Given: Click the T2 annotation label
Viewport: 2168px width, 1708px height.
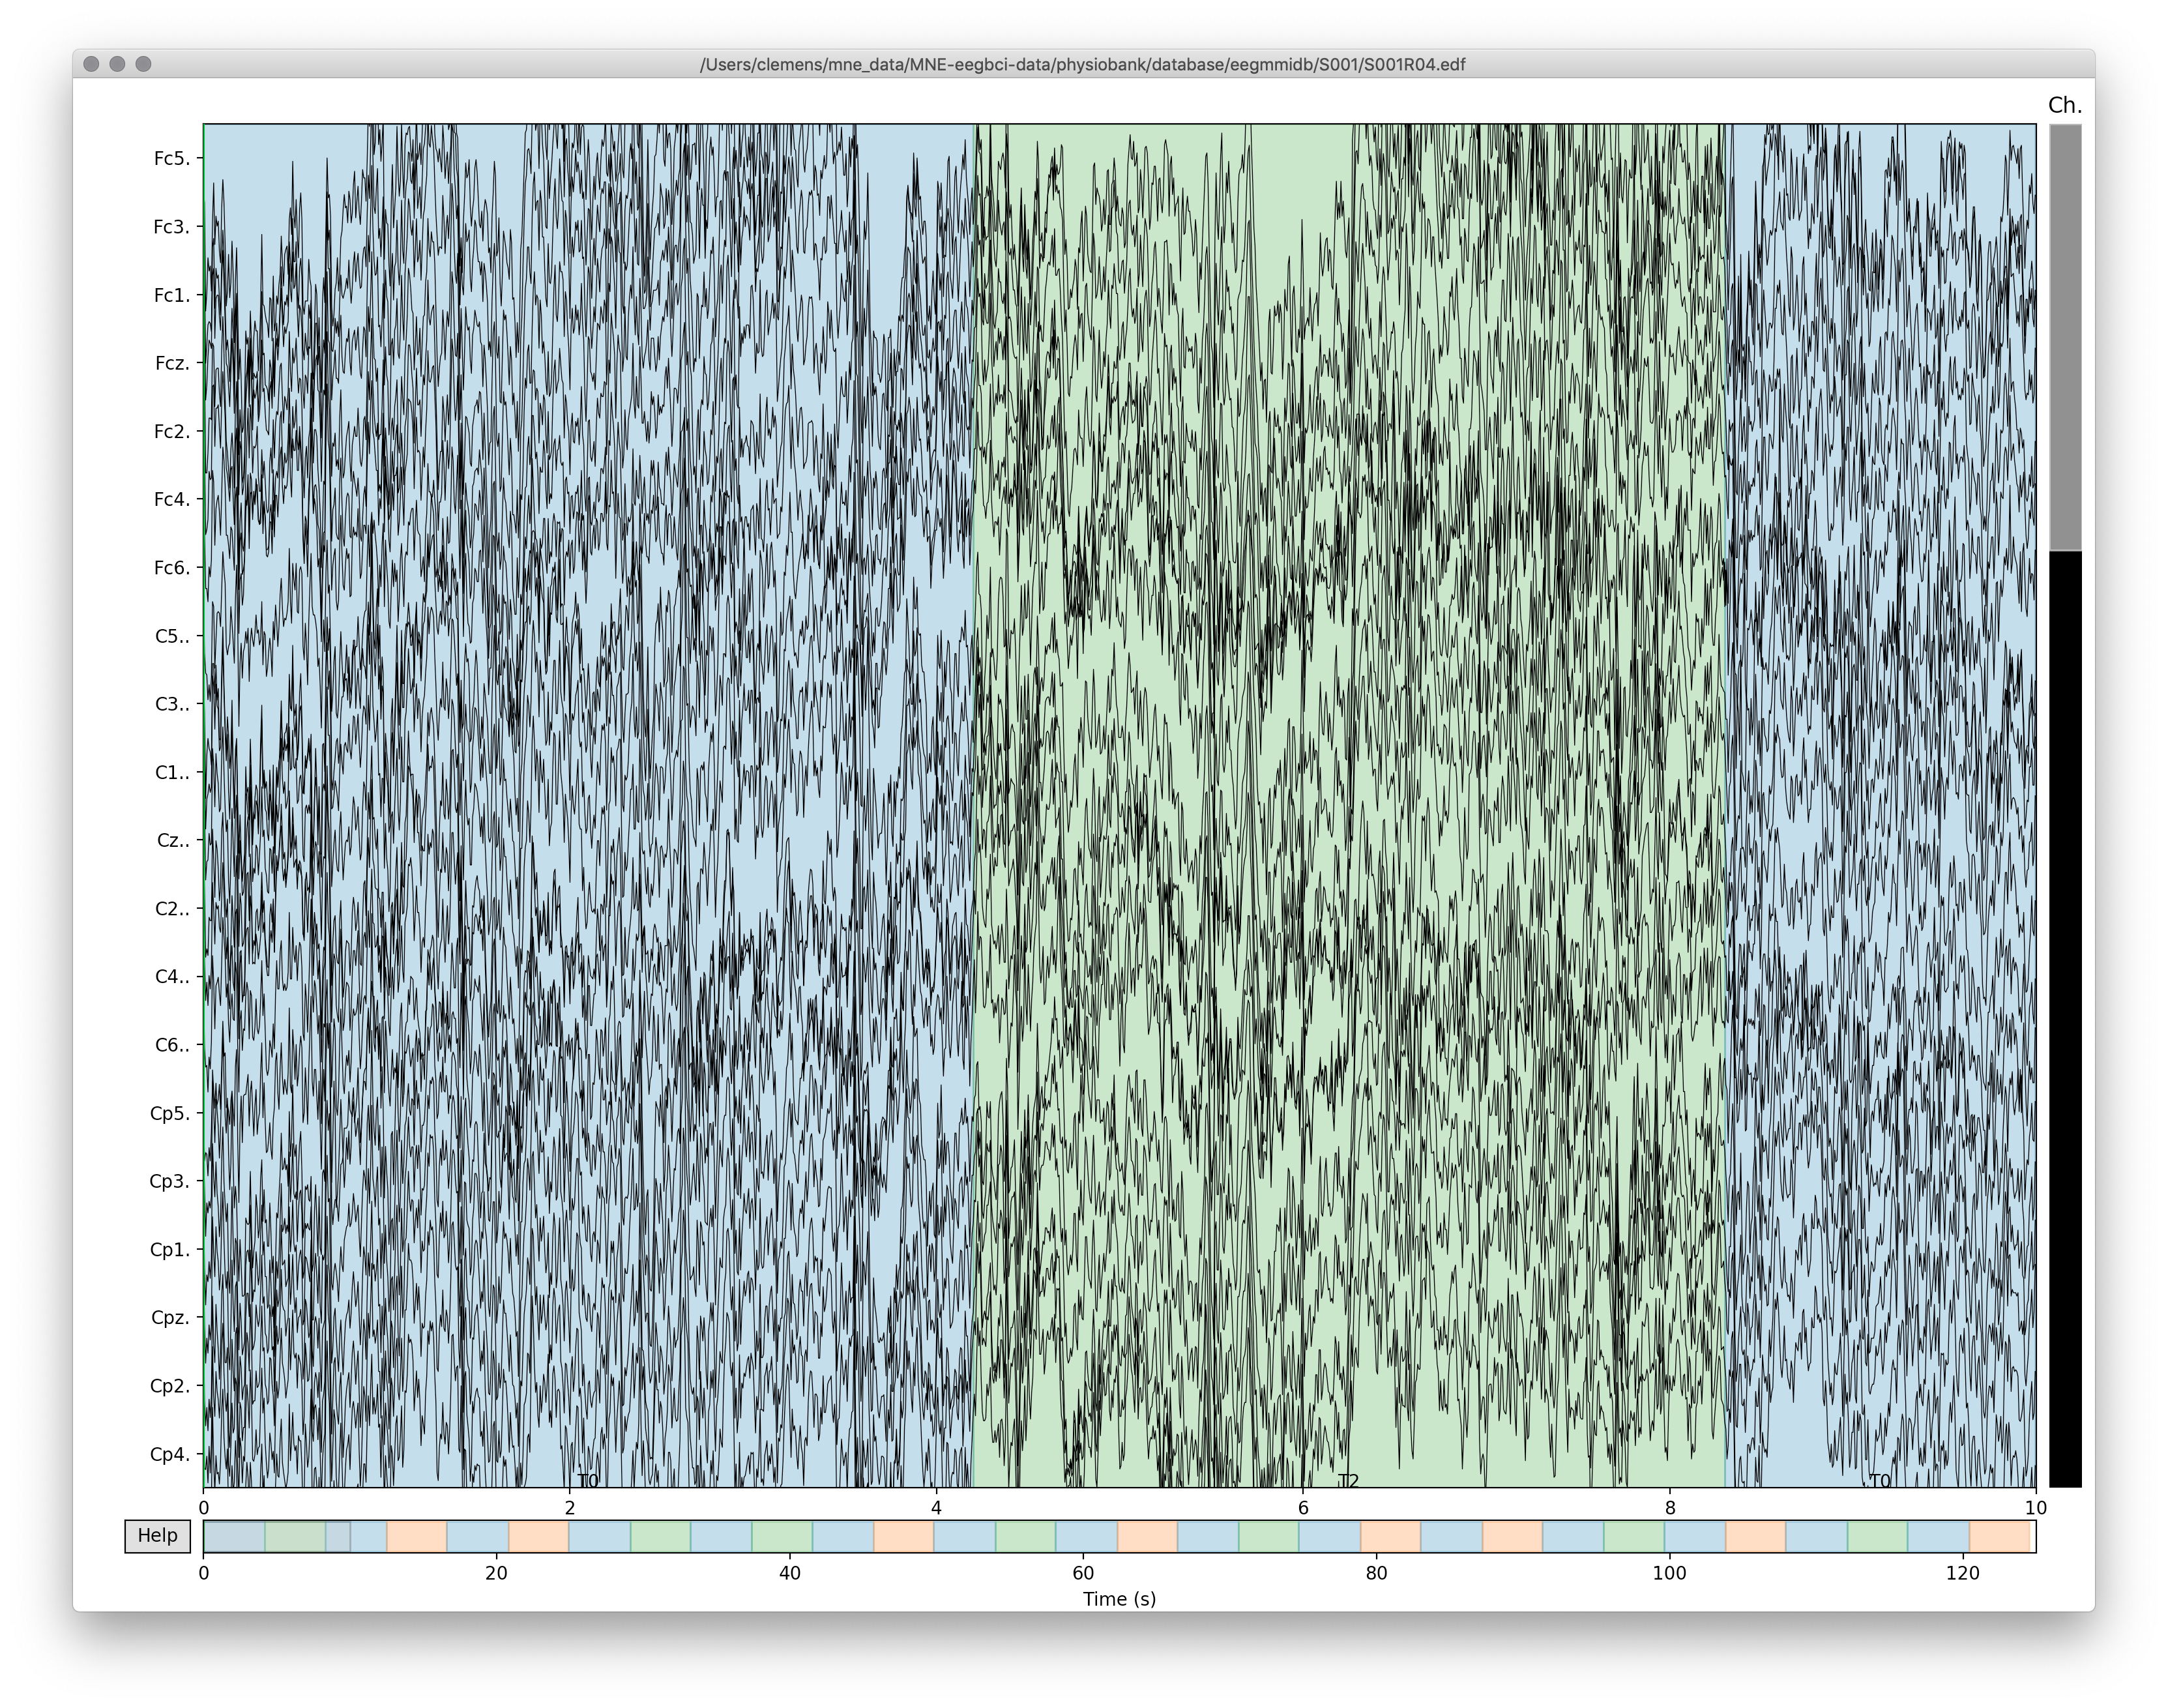Looking at the screenshot, I should 1349,1480.
